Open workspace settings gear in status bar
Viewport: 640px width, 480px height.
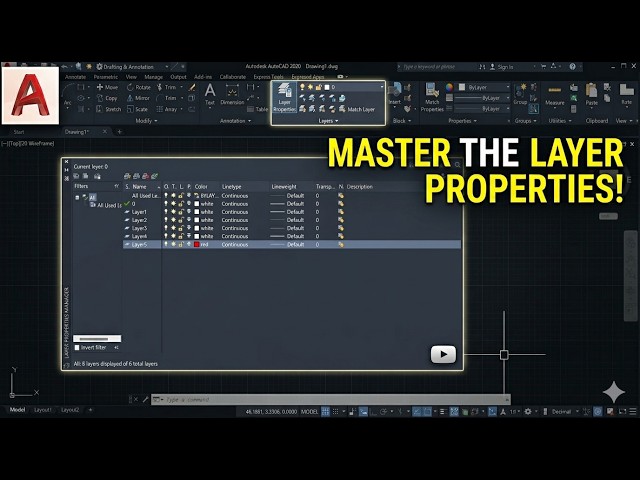(x=528, y=411)
